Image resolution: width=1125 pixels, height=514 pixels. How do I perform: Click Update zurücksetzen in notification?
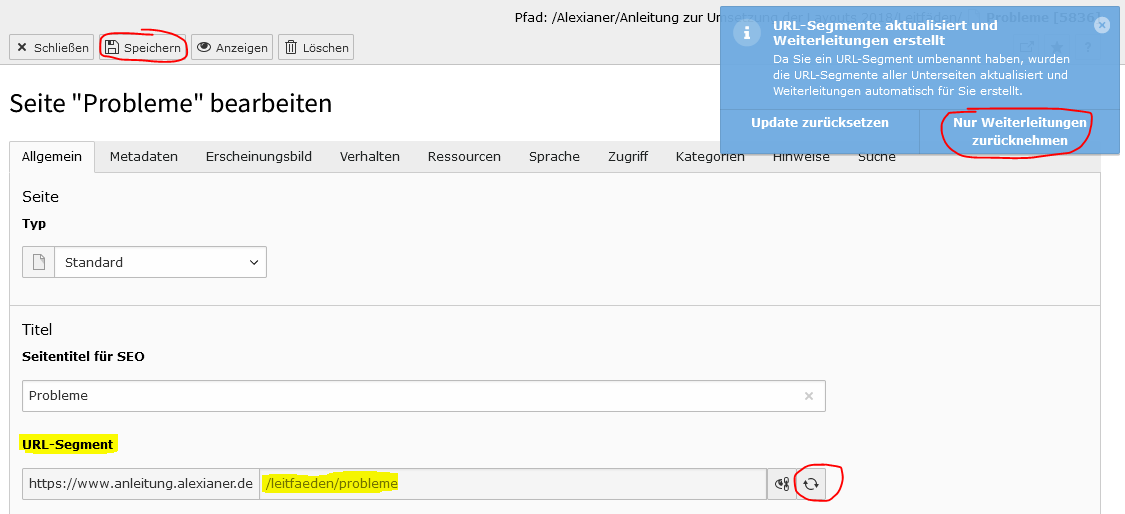819,123
